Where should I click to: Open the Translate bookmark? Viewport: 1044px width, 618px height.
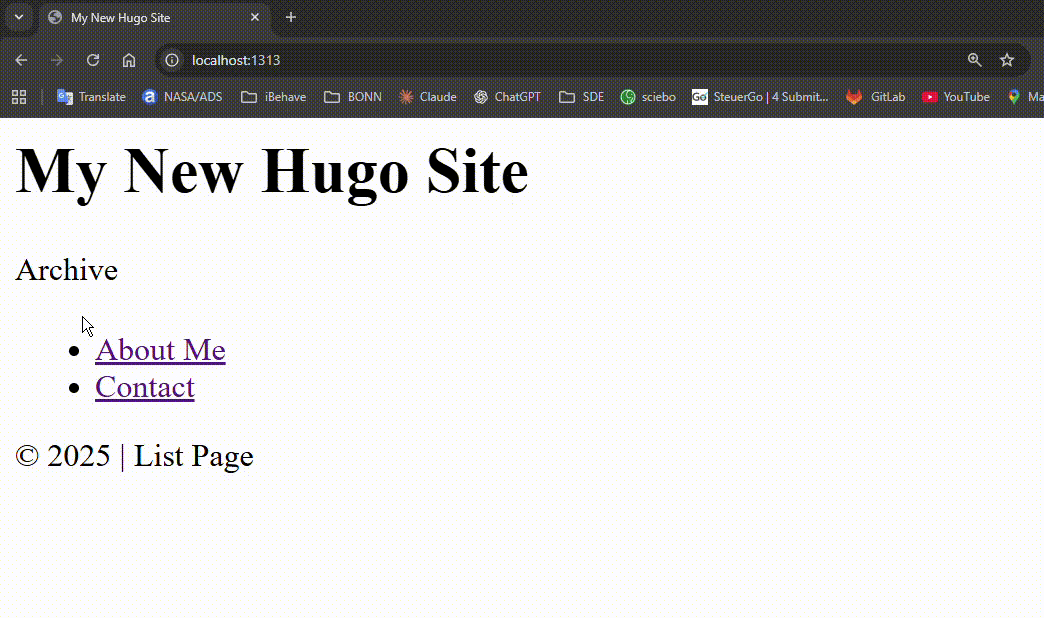91,97
